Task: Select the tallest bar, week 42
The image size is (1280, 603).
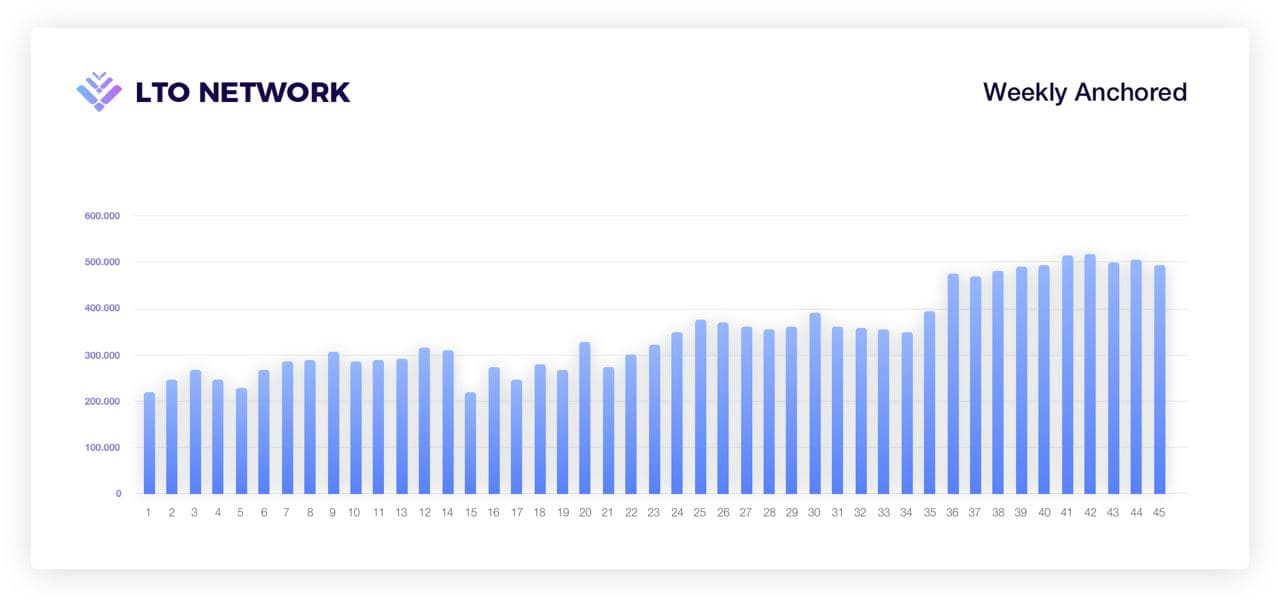Action: (x=1090, y=374)
